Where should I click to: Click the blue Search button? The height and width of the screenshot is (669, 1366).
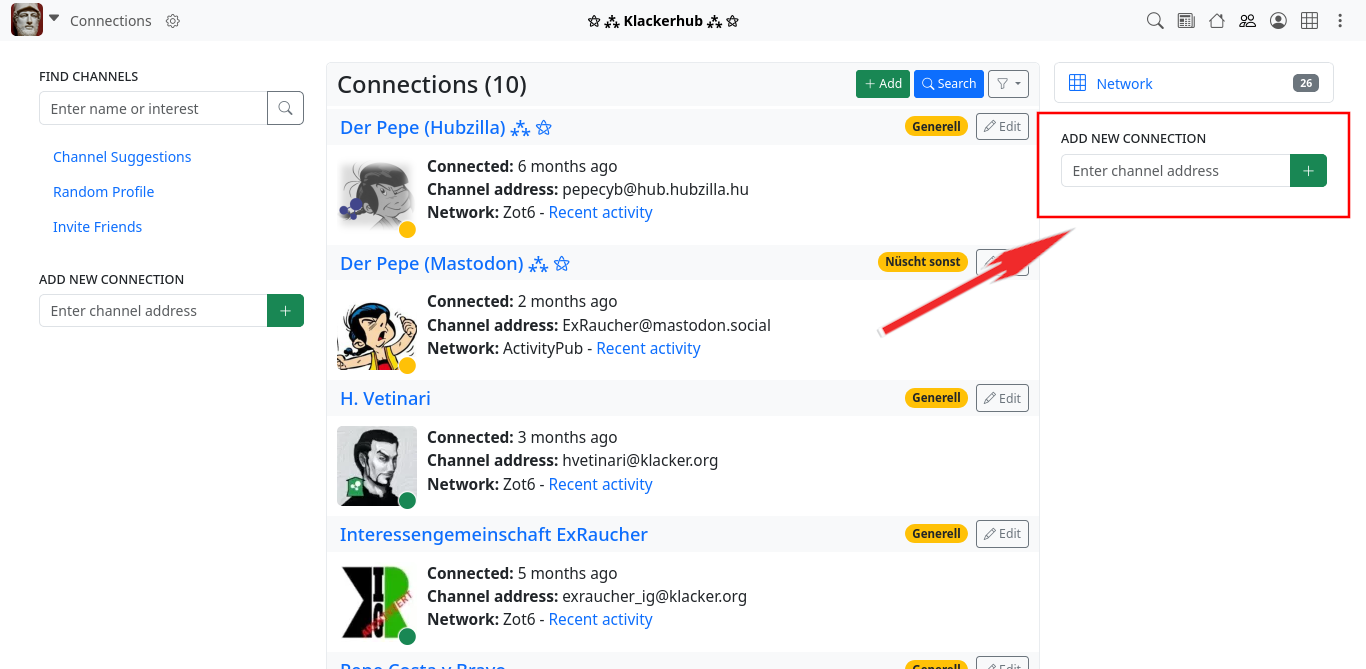click(948, 84)
